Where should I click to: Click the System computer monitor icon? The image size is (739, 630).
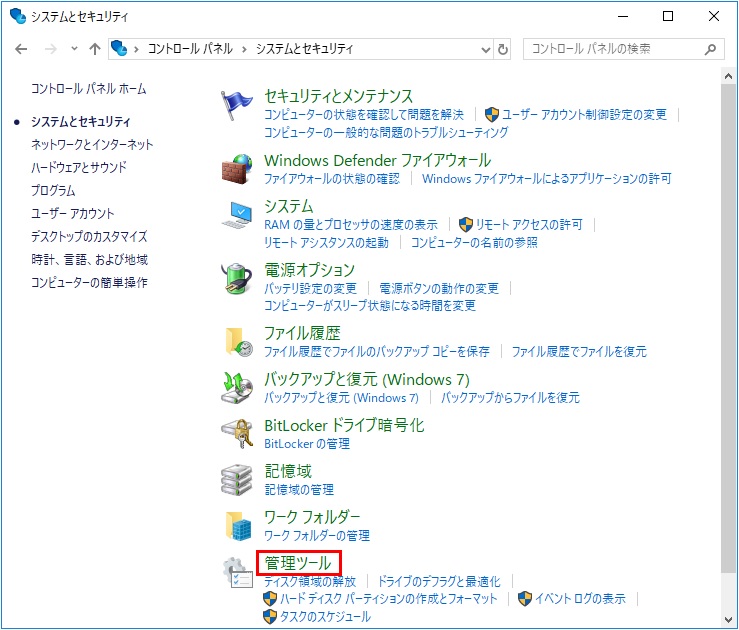237,215
